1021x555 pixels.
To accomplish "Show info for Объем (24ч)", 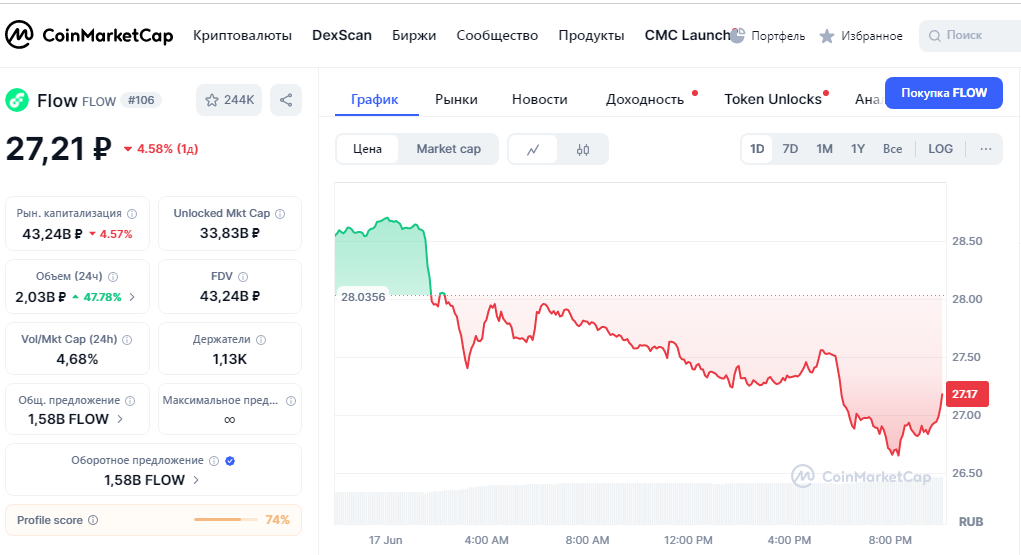I will coord(113,277).
